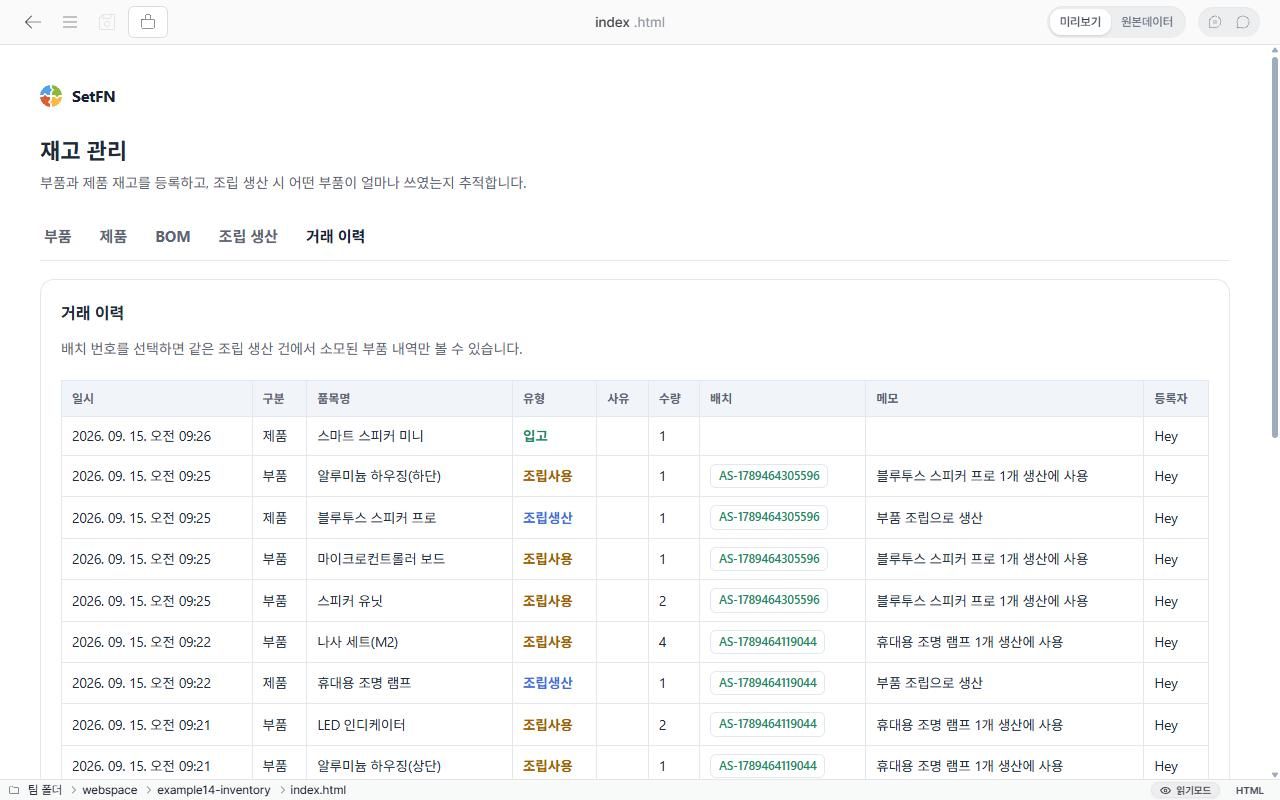The width and height of the screenshot is (1280, 800).
Task: Click the date 2026. 09. 15. 오전 09:26
Action: point(141,436)
